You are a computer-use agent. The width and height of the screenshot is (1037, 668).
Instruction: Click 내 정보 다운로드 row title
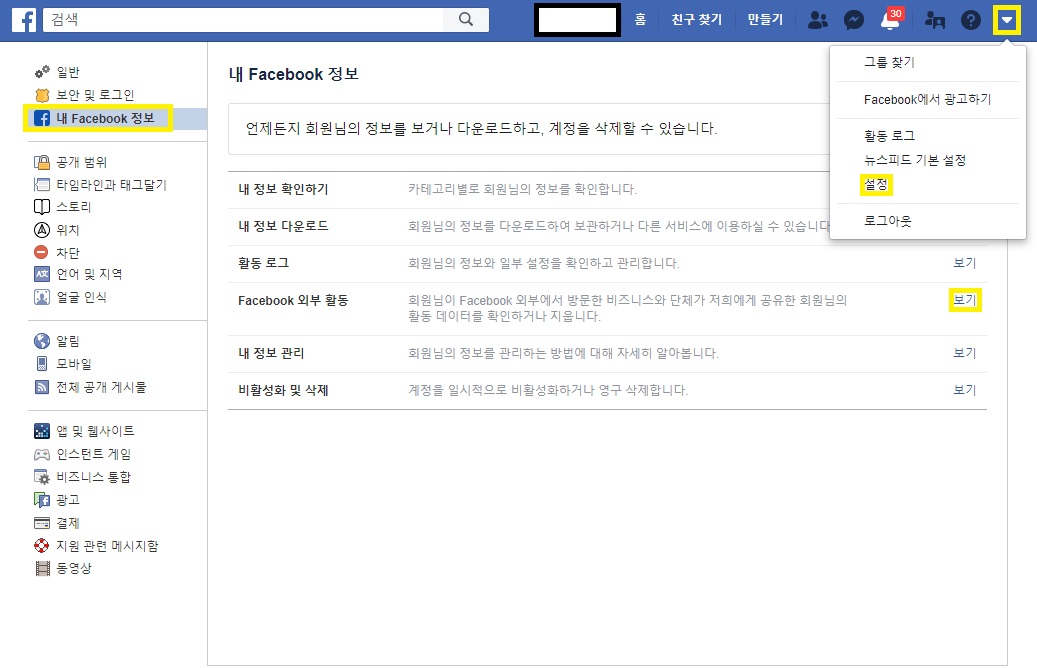click(x=283, y=226)
